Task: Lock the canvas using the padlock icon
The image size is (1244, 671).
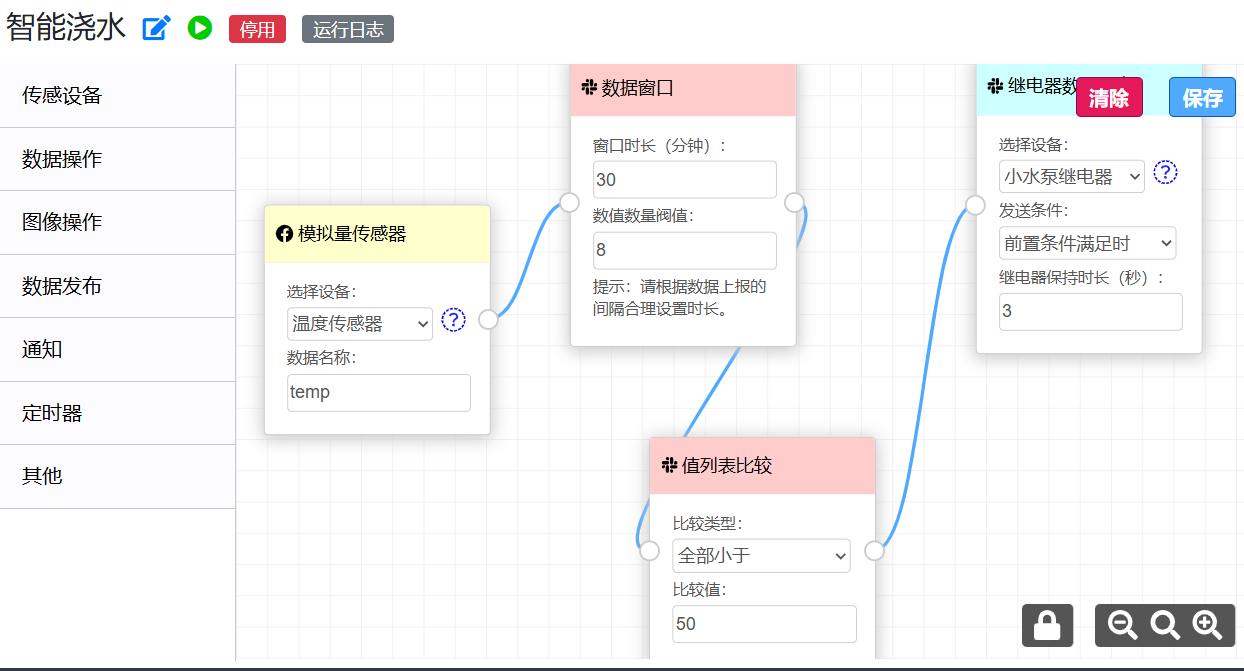Action: [1047, 625]
